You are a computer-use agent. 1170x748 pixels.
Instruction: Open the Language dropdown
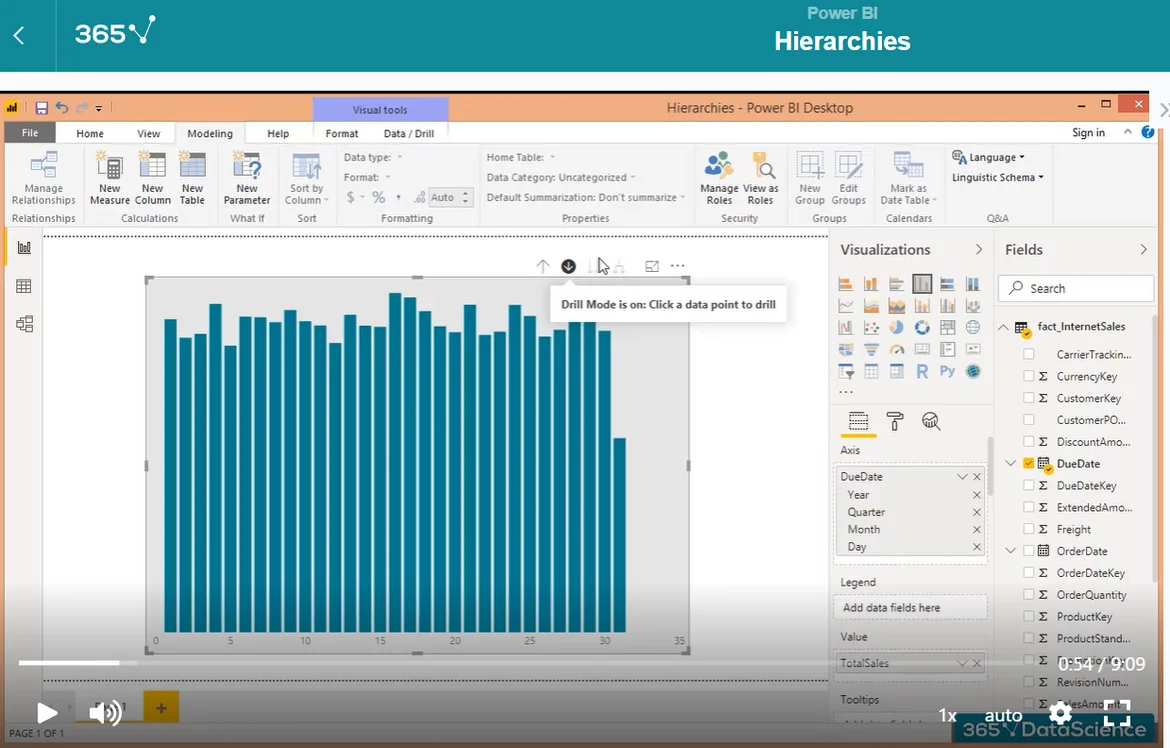[989, 157]
